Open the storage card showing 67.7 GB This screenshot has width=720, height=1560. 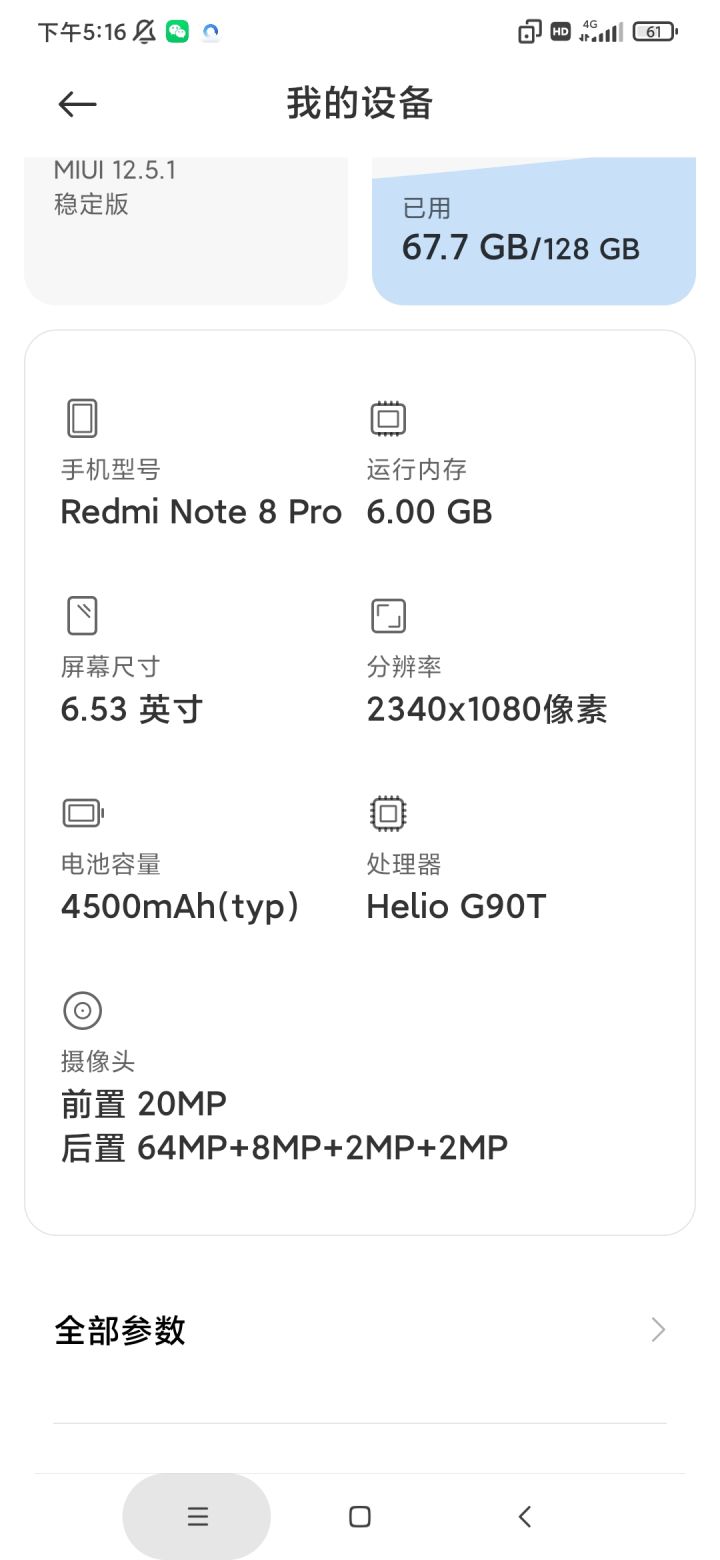tap(533, 232)
